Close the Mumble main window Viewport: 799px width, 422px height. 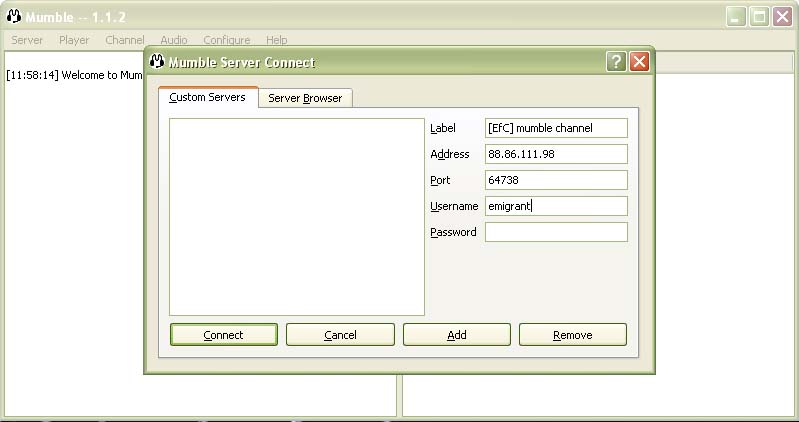782,17
